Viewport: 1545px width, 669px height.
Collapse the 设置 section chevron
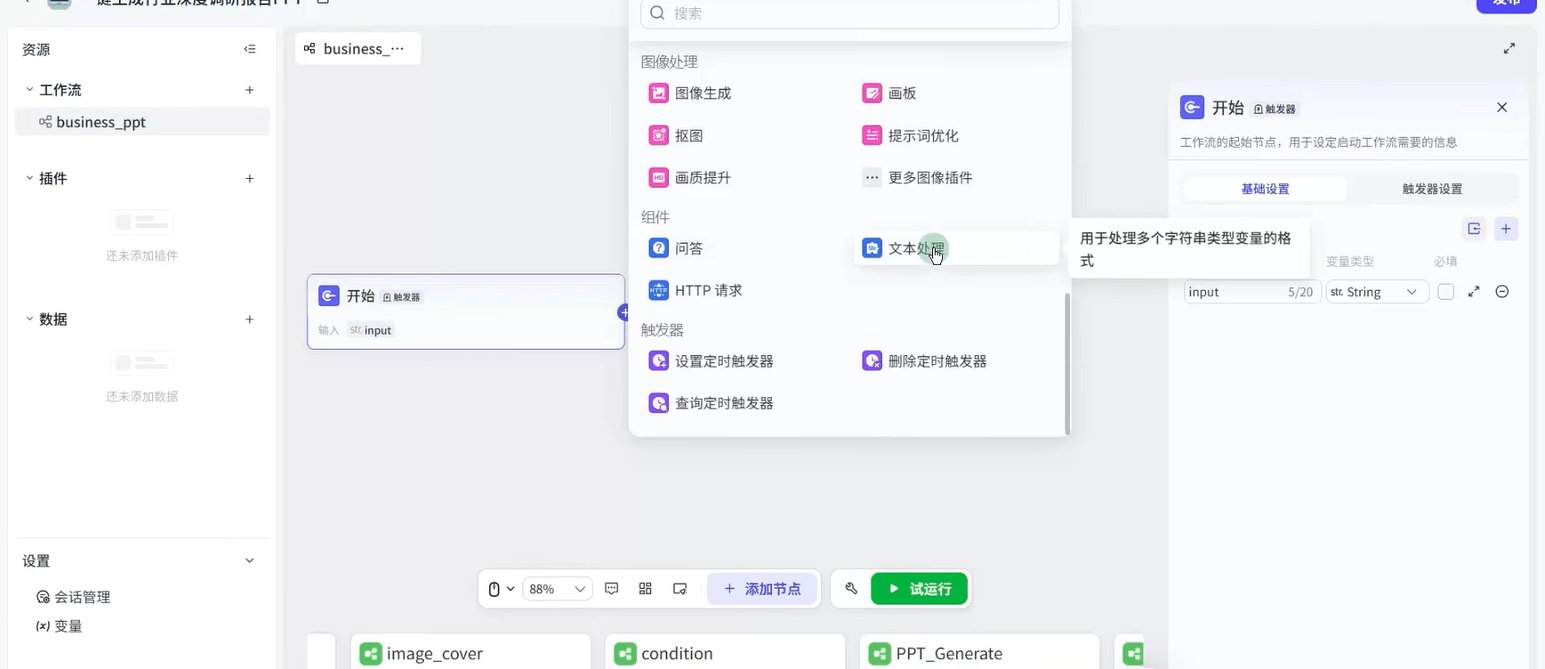click(x=250, y=561)
